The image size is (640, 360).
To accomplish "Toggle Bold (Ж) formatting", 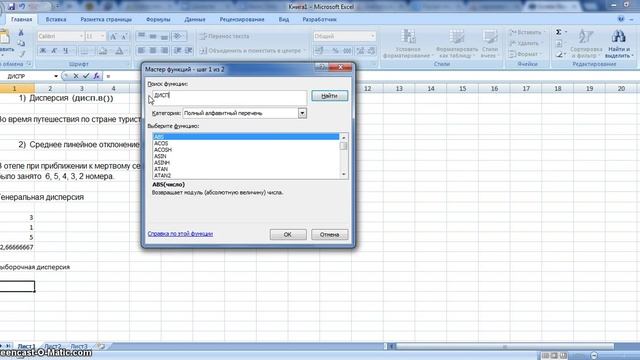I will coord(42,51).
